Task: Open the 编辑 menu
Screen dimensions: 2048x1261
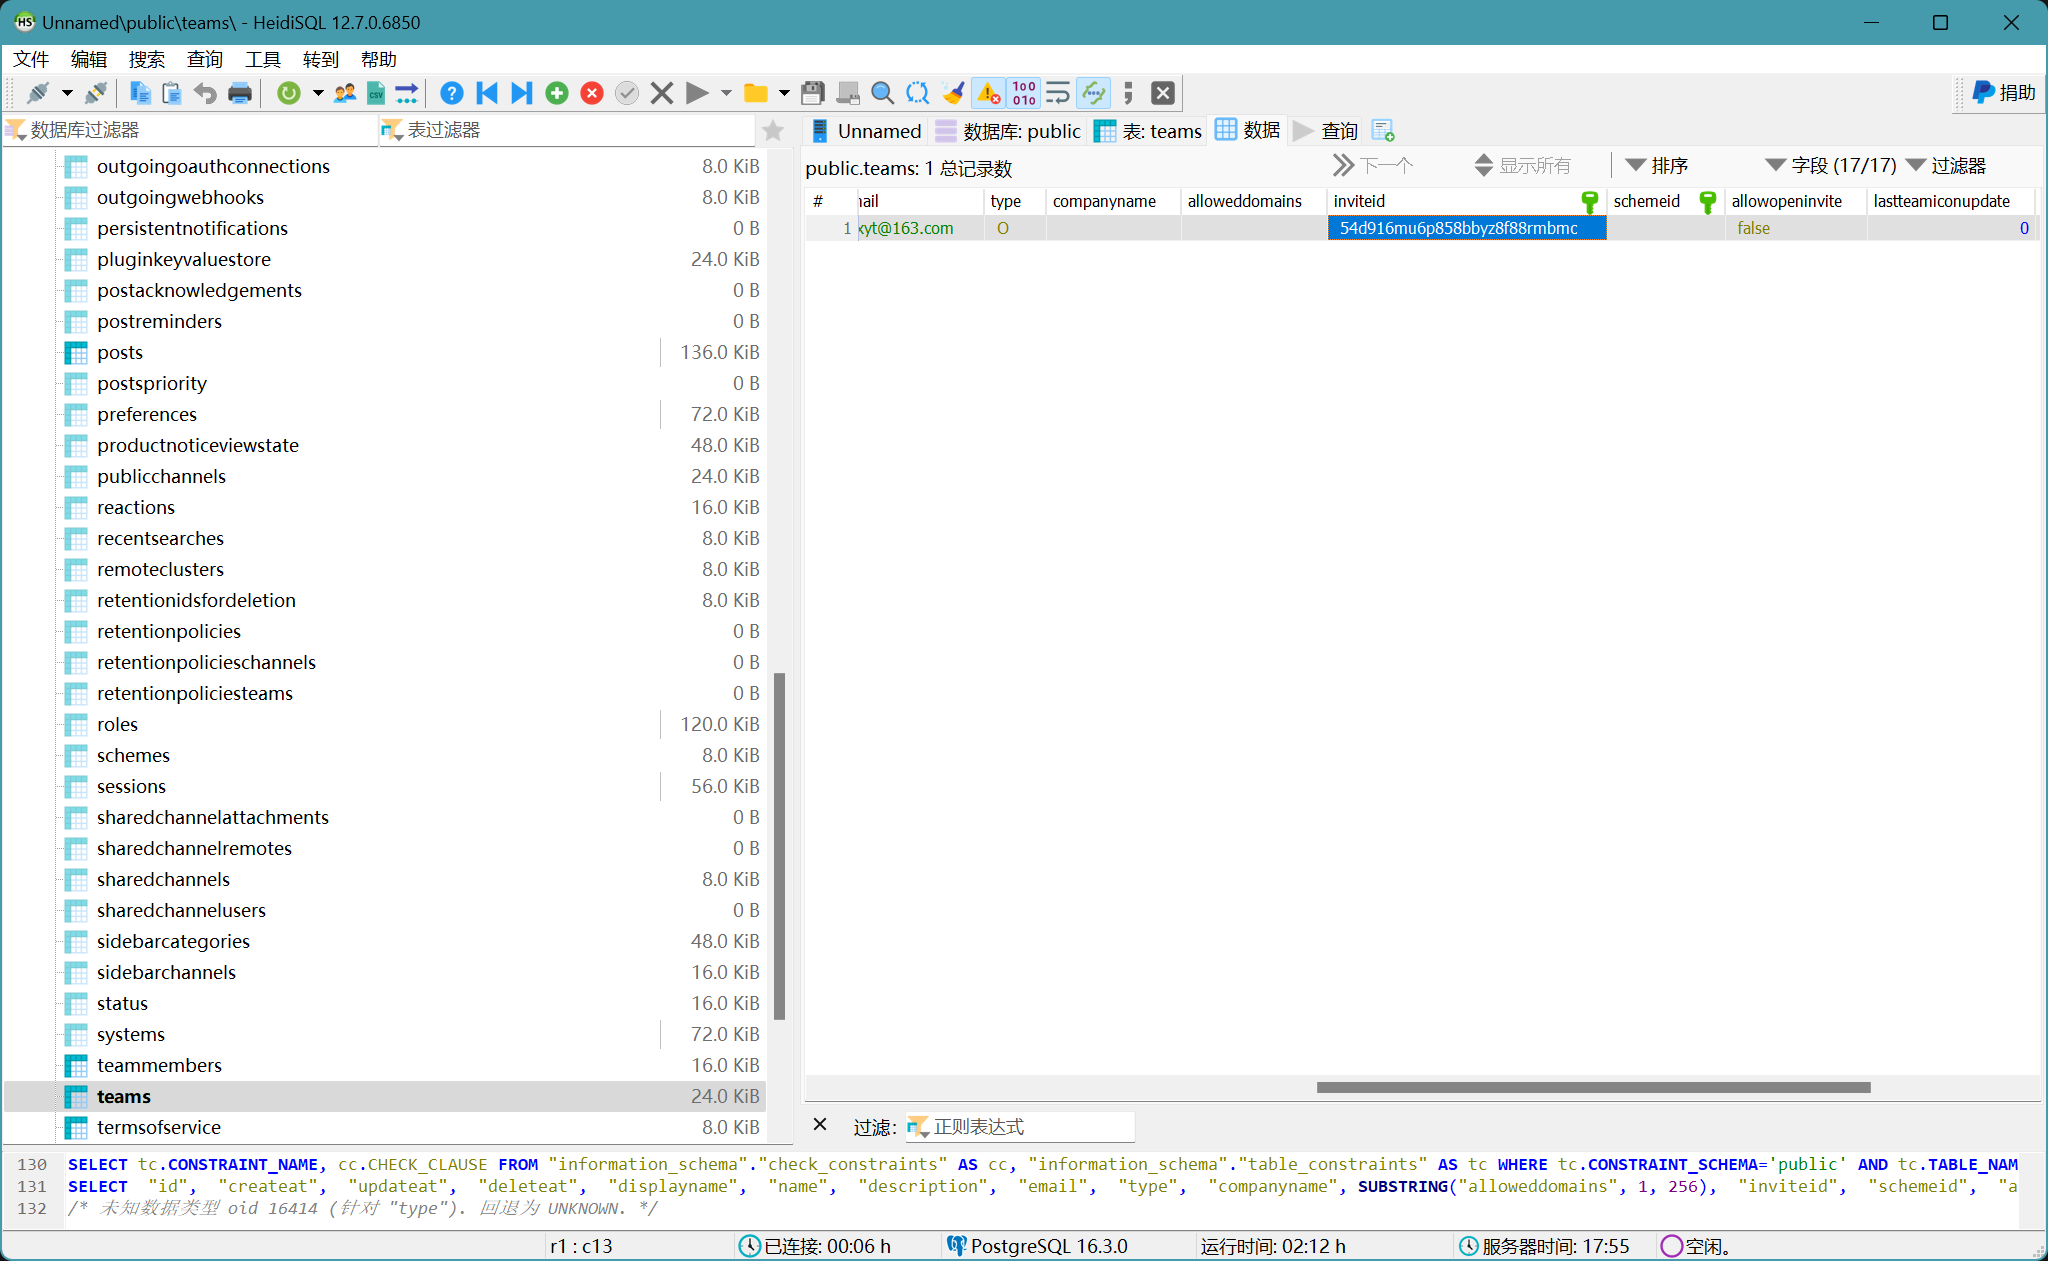Action: point(89,60)
